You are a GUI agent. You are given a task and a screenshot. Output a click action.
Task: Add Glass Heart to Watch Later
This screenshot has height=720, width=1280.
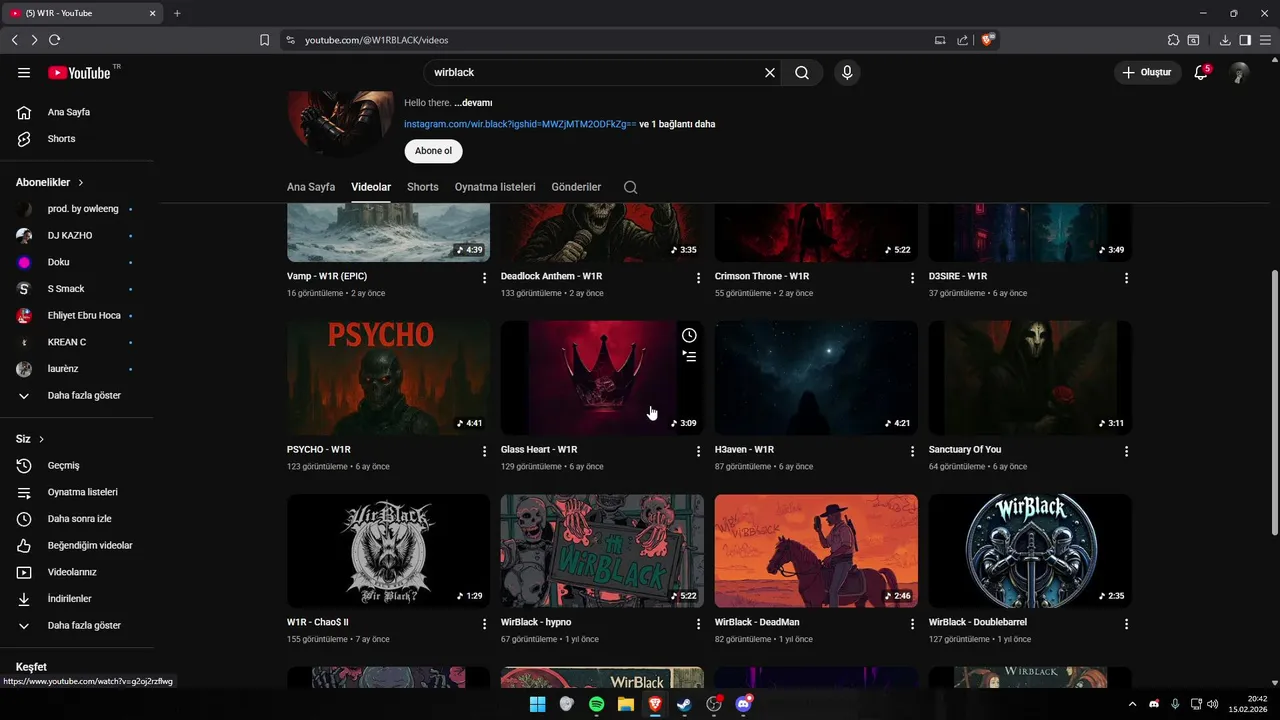point(689,335)
